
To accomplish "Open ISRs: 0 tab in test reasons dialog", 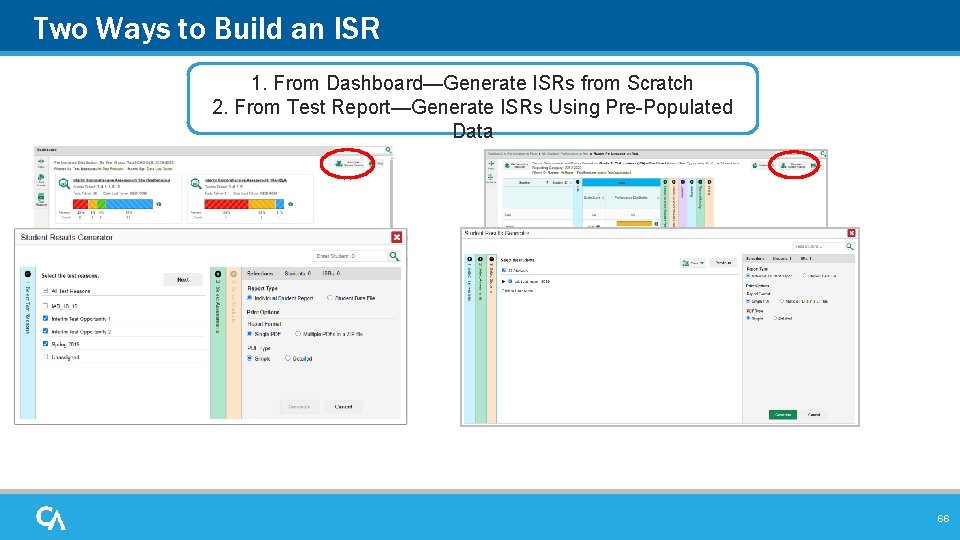I will [x=331, y=273].
